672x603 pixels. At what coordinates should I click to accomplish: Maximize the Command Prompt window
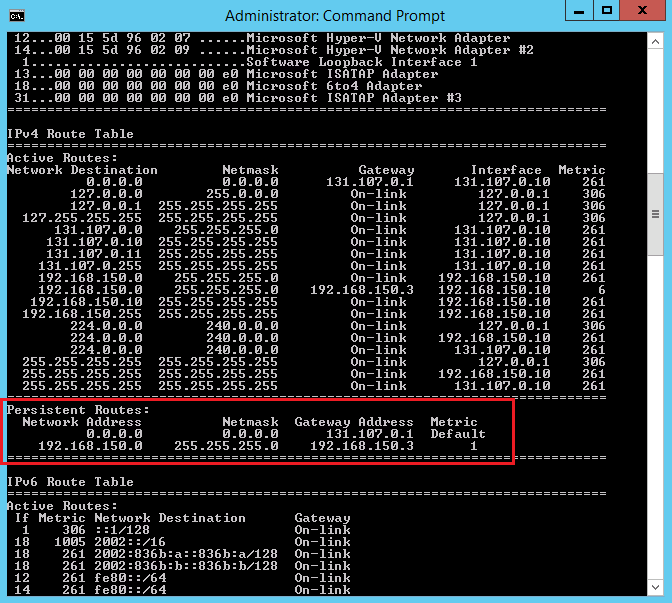tap(606, 10)
